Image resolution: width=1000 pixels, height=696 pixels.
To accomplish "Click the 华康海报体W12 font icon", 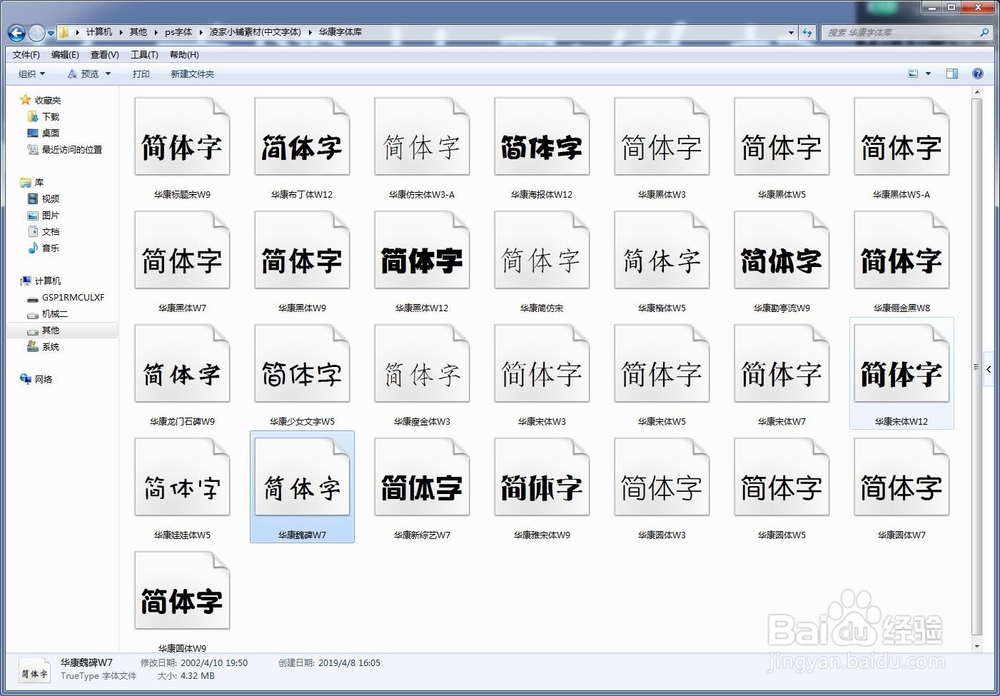I will [541, 137].
